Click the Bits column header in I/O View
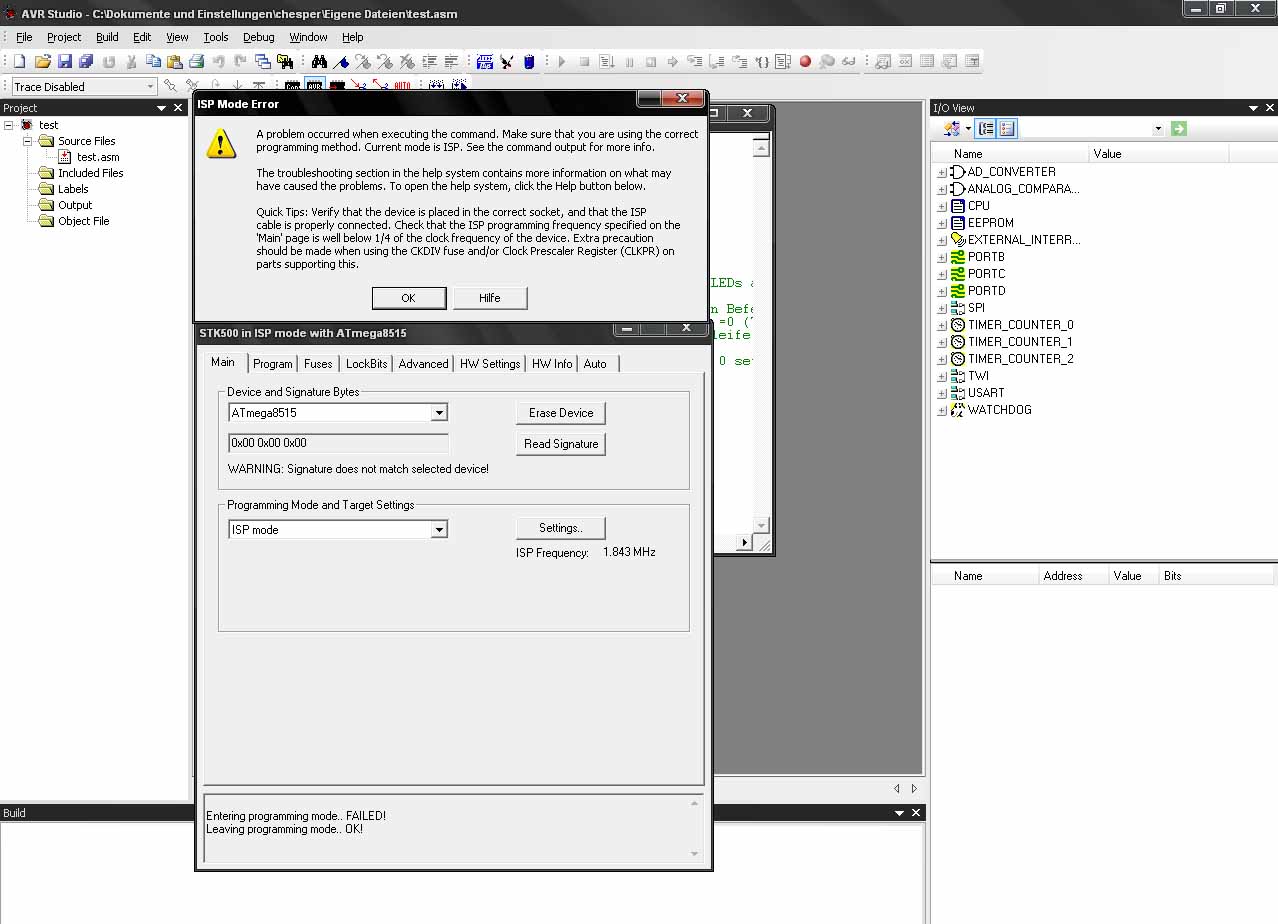The image size is (1278, 924). click(1216, 576)
